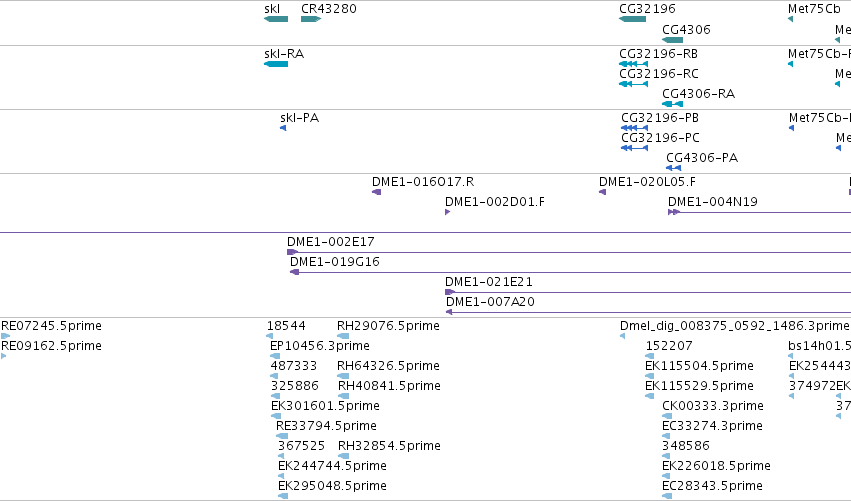851x501 pixels.
Task: Select the EP10456.3prime label
Action: 320,346
